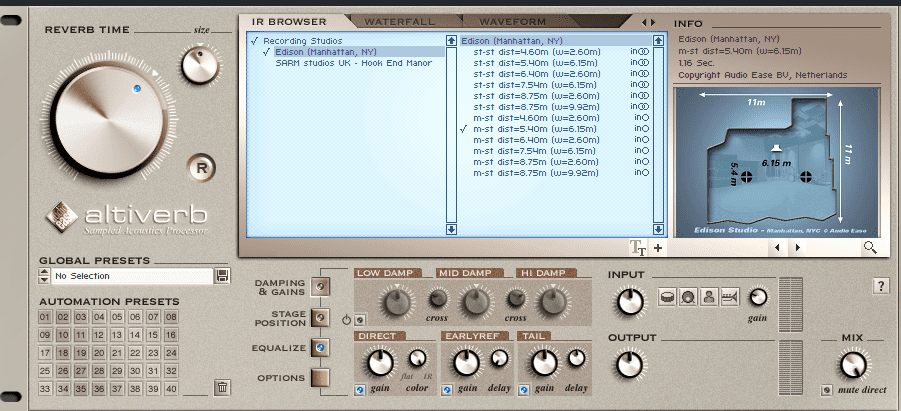The image size is (901, 411).
Task: Change browser text size with TT icon
Action: point(638,248)
